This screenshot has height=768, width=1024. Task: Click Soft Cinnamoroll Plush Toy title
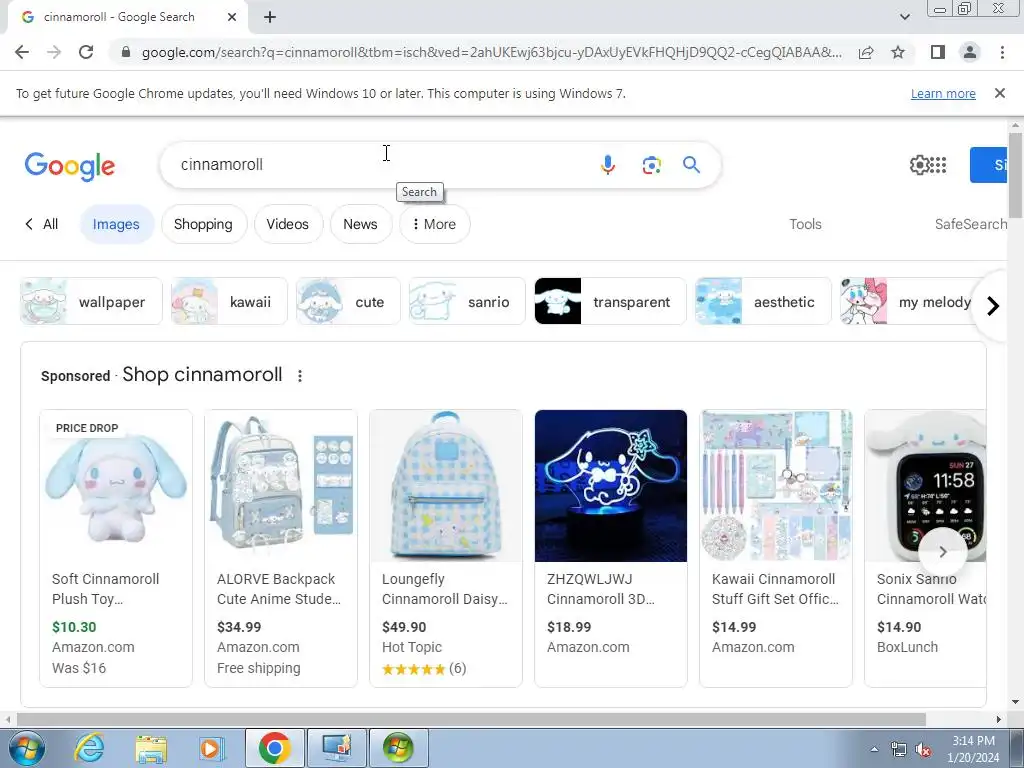click(106, 589)
